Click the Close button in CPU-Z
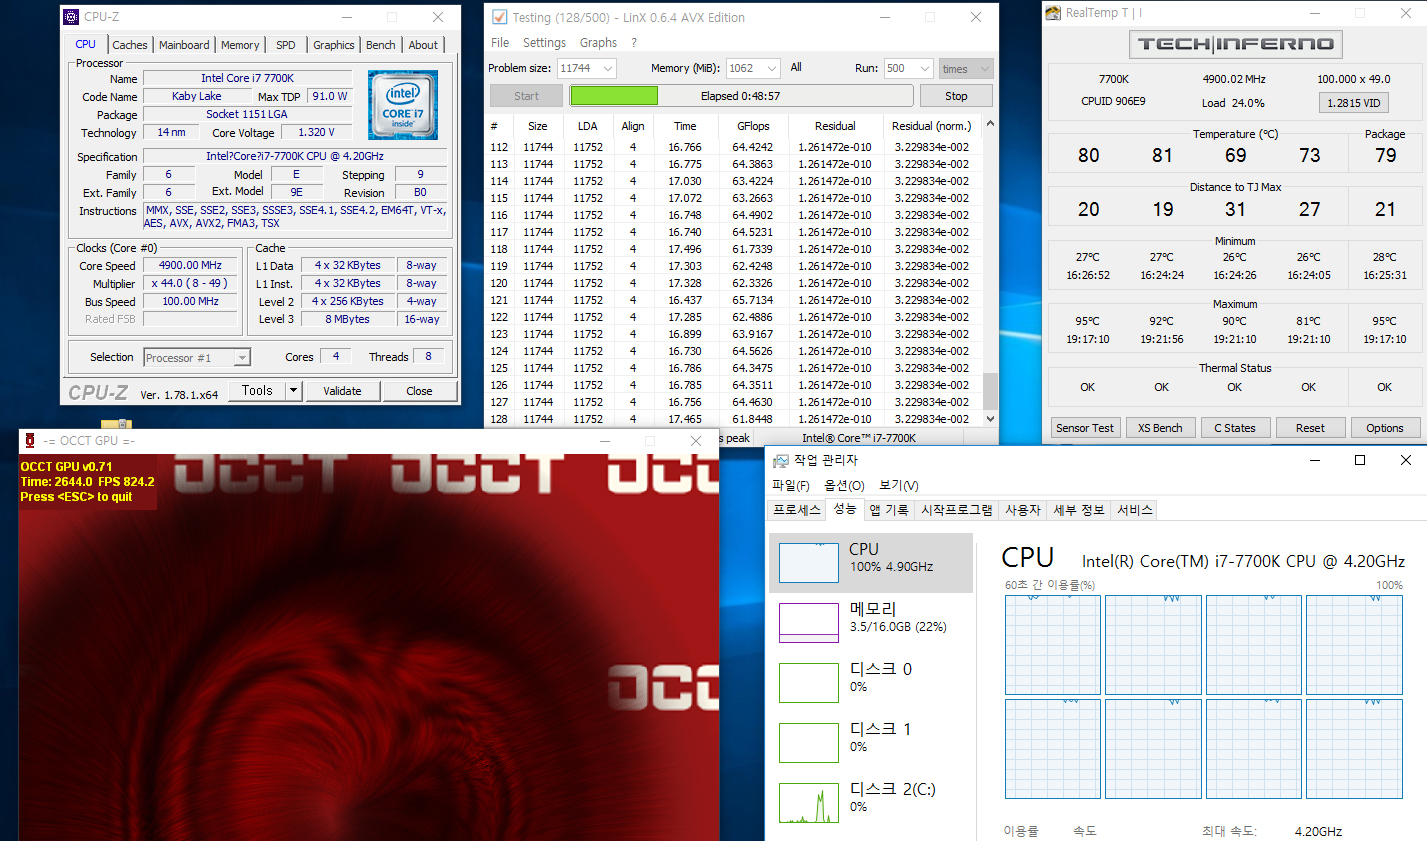This screenshot has width=1427, height=841. point(419,391)
